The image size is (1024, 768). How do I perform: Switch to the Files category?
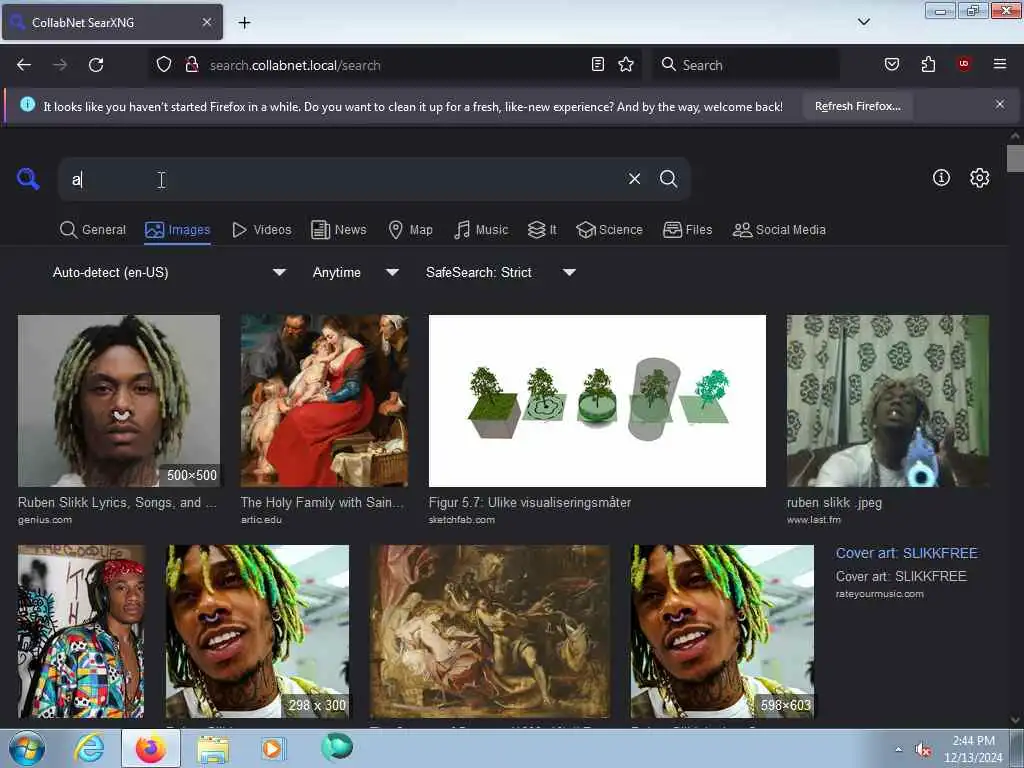(x=687, y=230)
